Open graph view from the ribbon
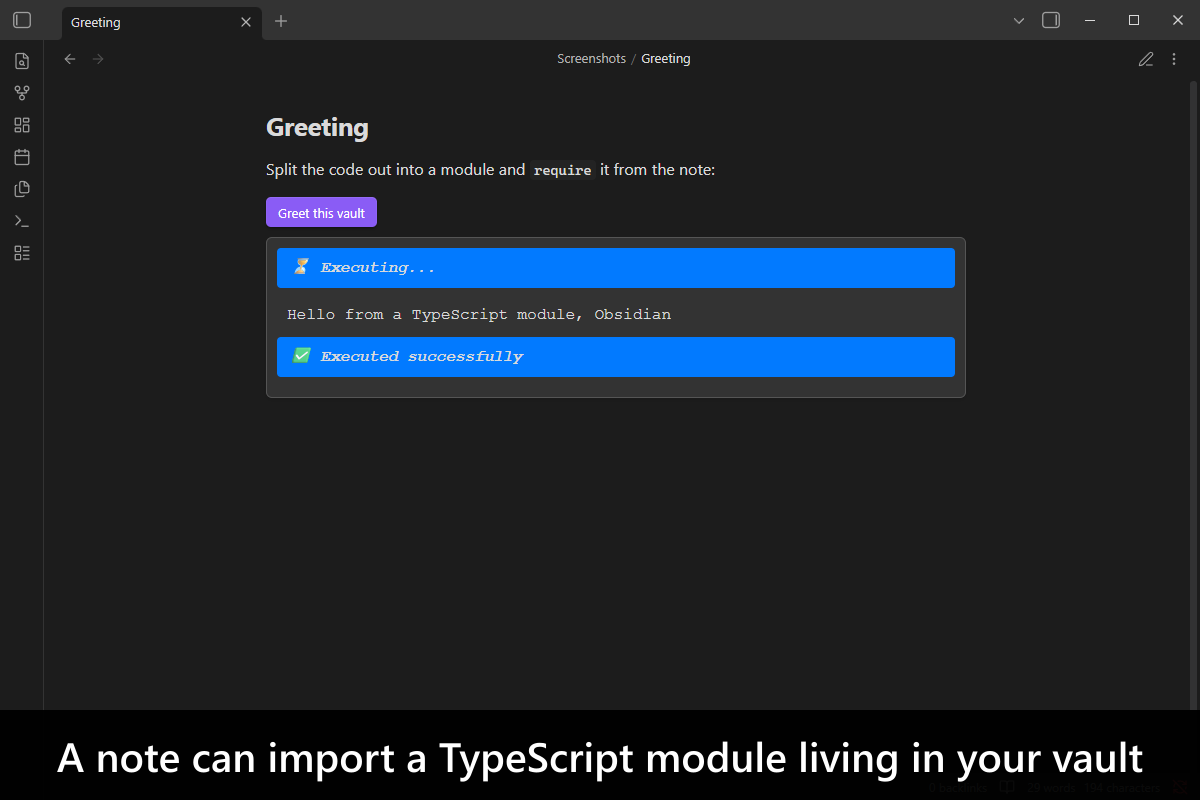 tap(22, 93)
